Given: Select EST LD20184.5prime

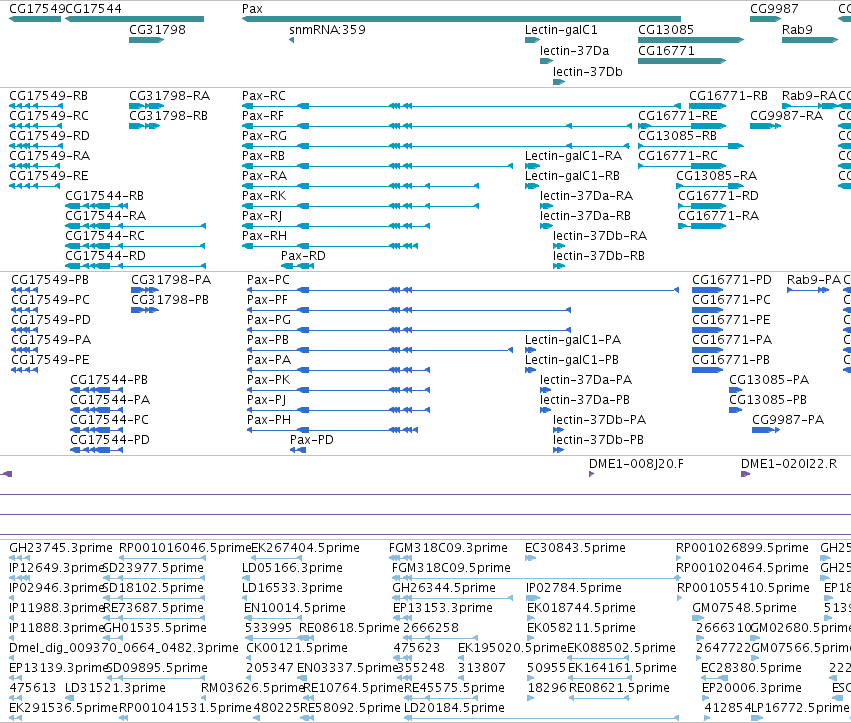Looking at the screenshot, I should pos(454,708).
